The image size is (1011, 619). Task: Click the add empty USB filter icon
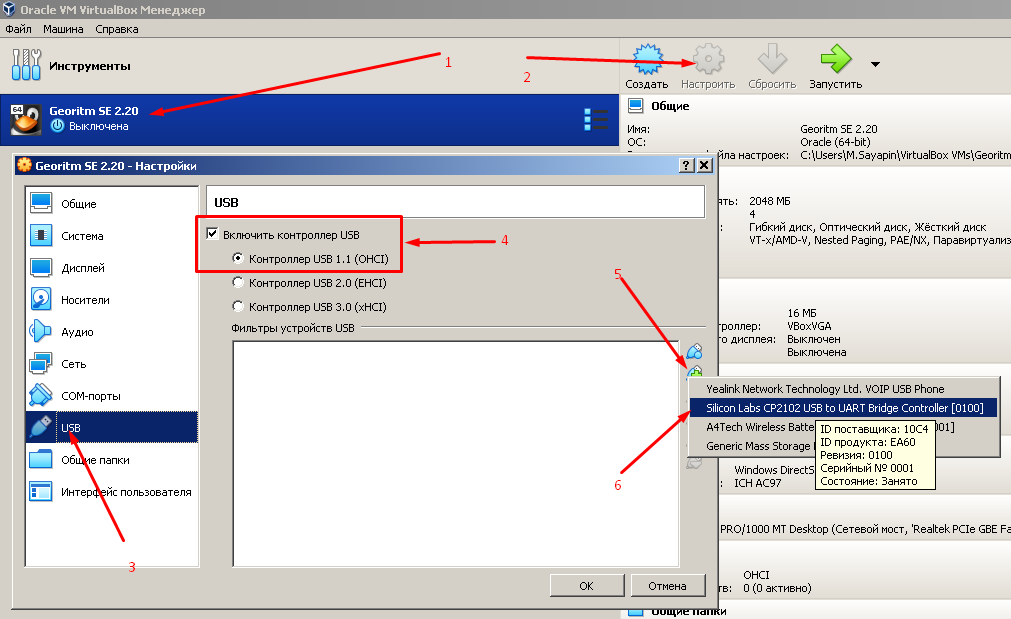click(694, 351)
